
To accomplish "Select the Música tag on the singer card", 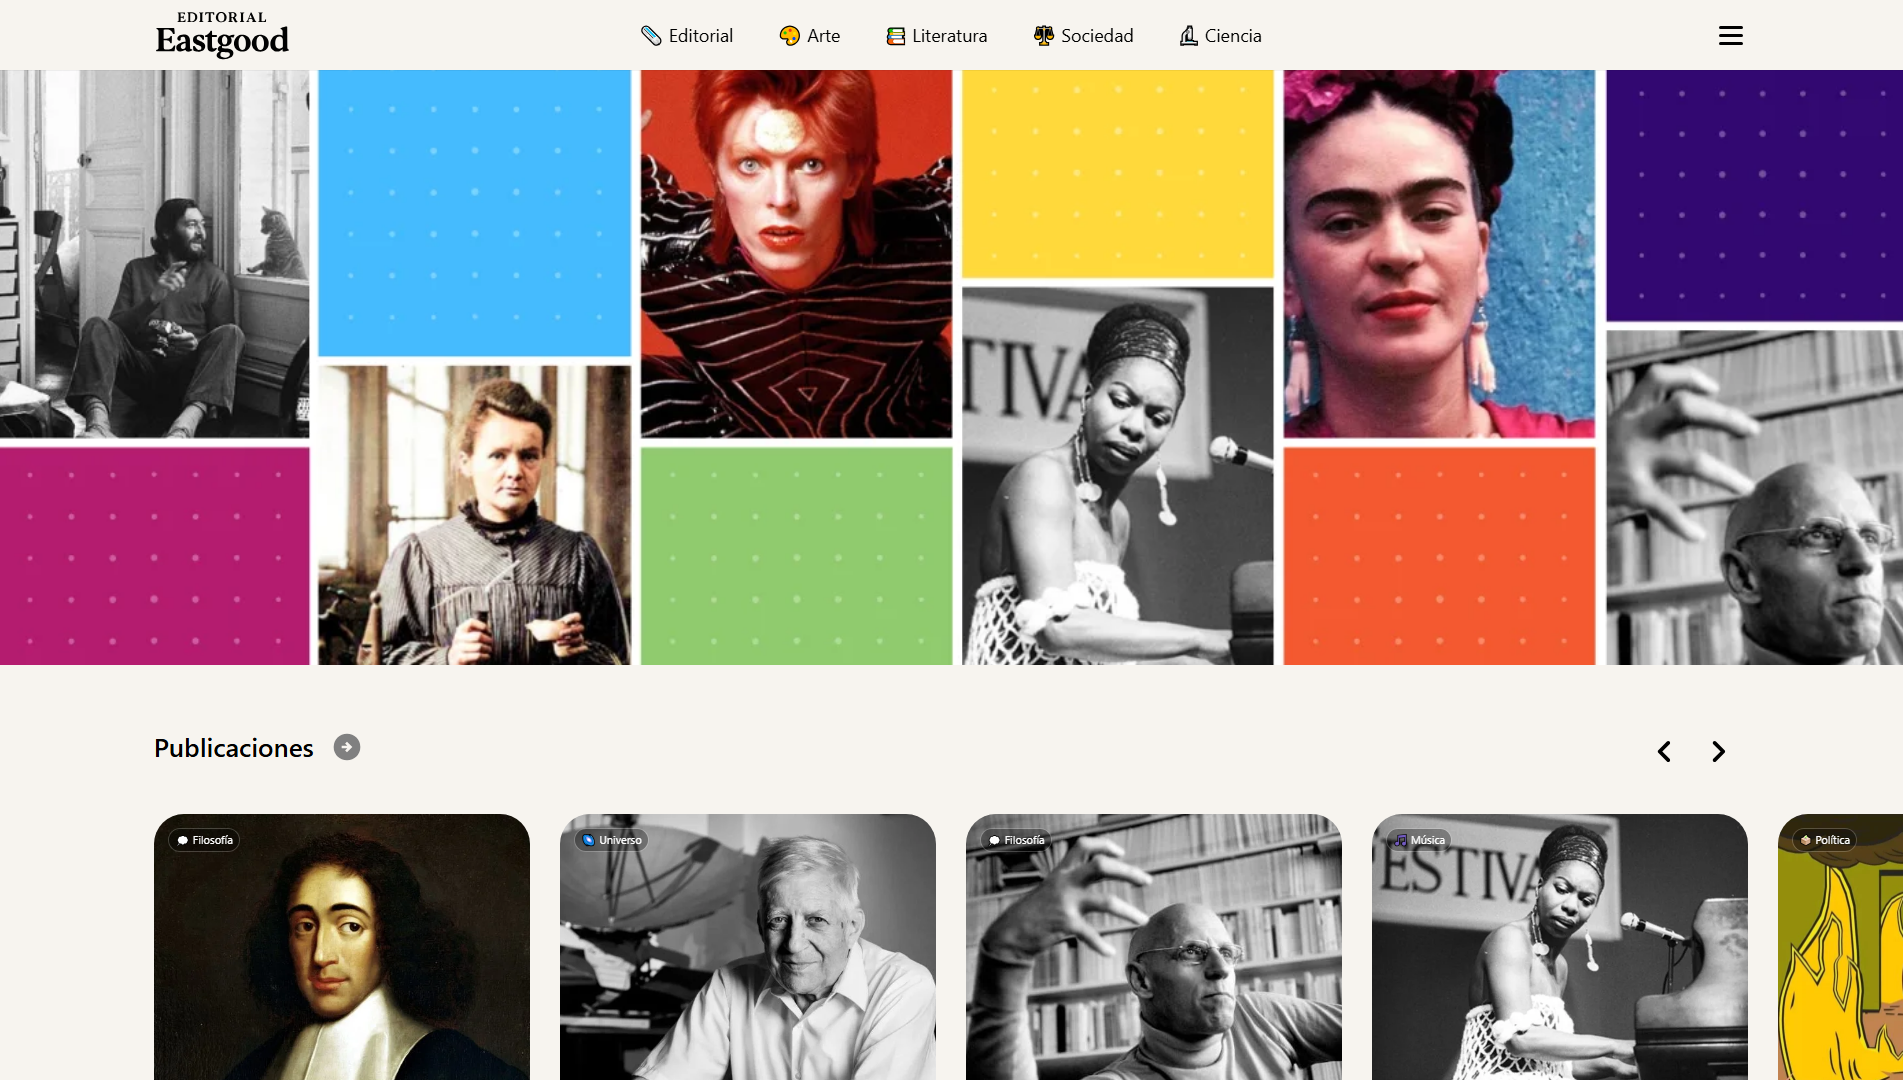I will pos(1419,840).
